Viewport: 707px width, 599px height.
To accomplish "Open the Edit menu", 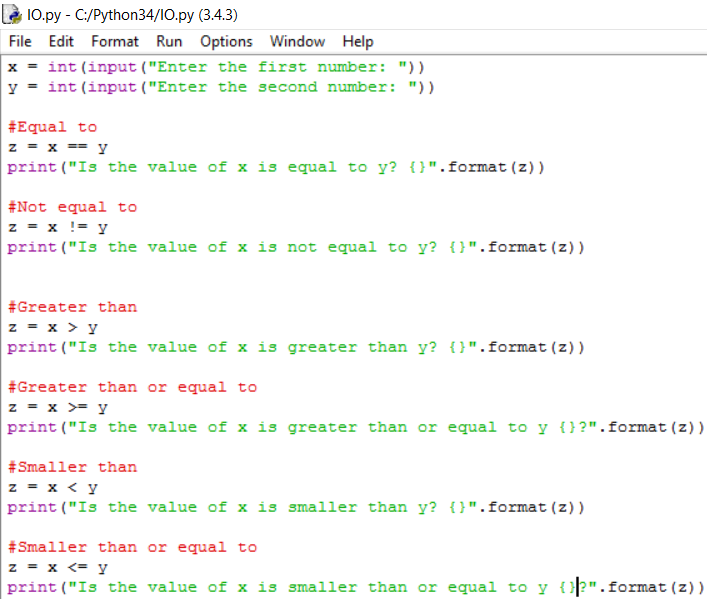I will click(x=61, y=41).
